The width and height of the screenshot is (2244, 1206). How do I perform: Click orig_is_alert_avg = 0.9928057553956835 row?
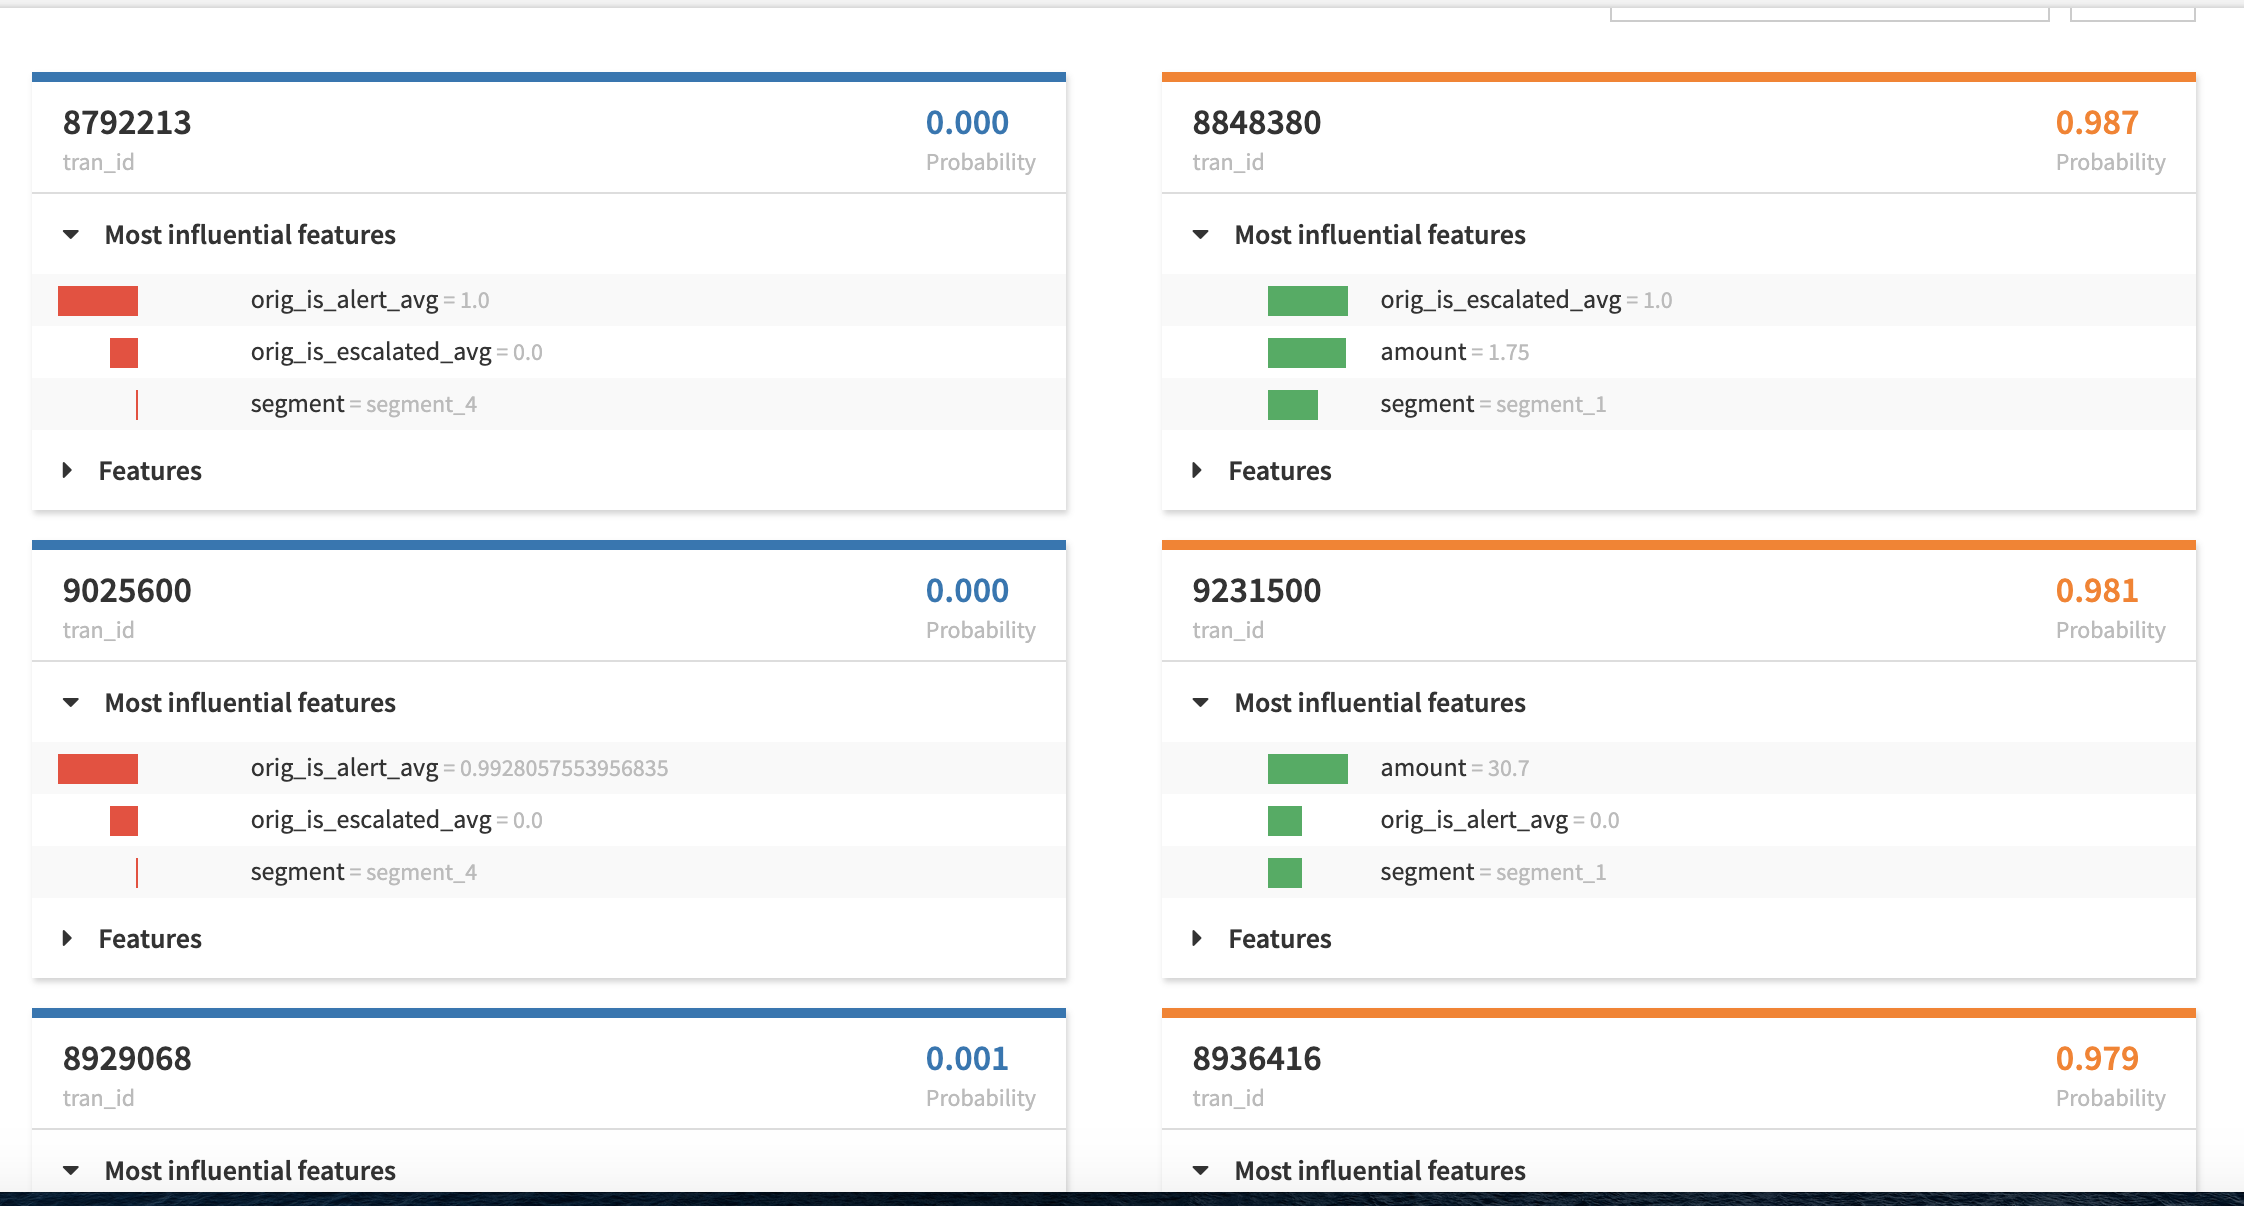pyautogui.click(x=458, y=768)
